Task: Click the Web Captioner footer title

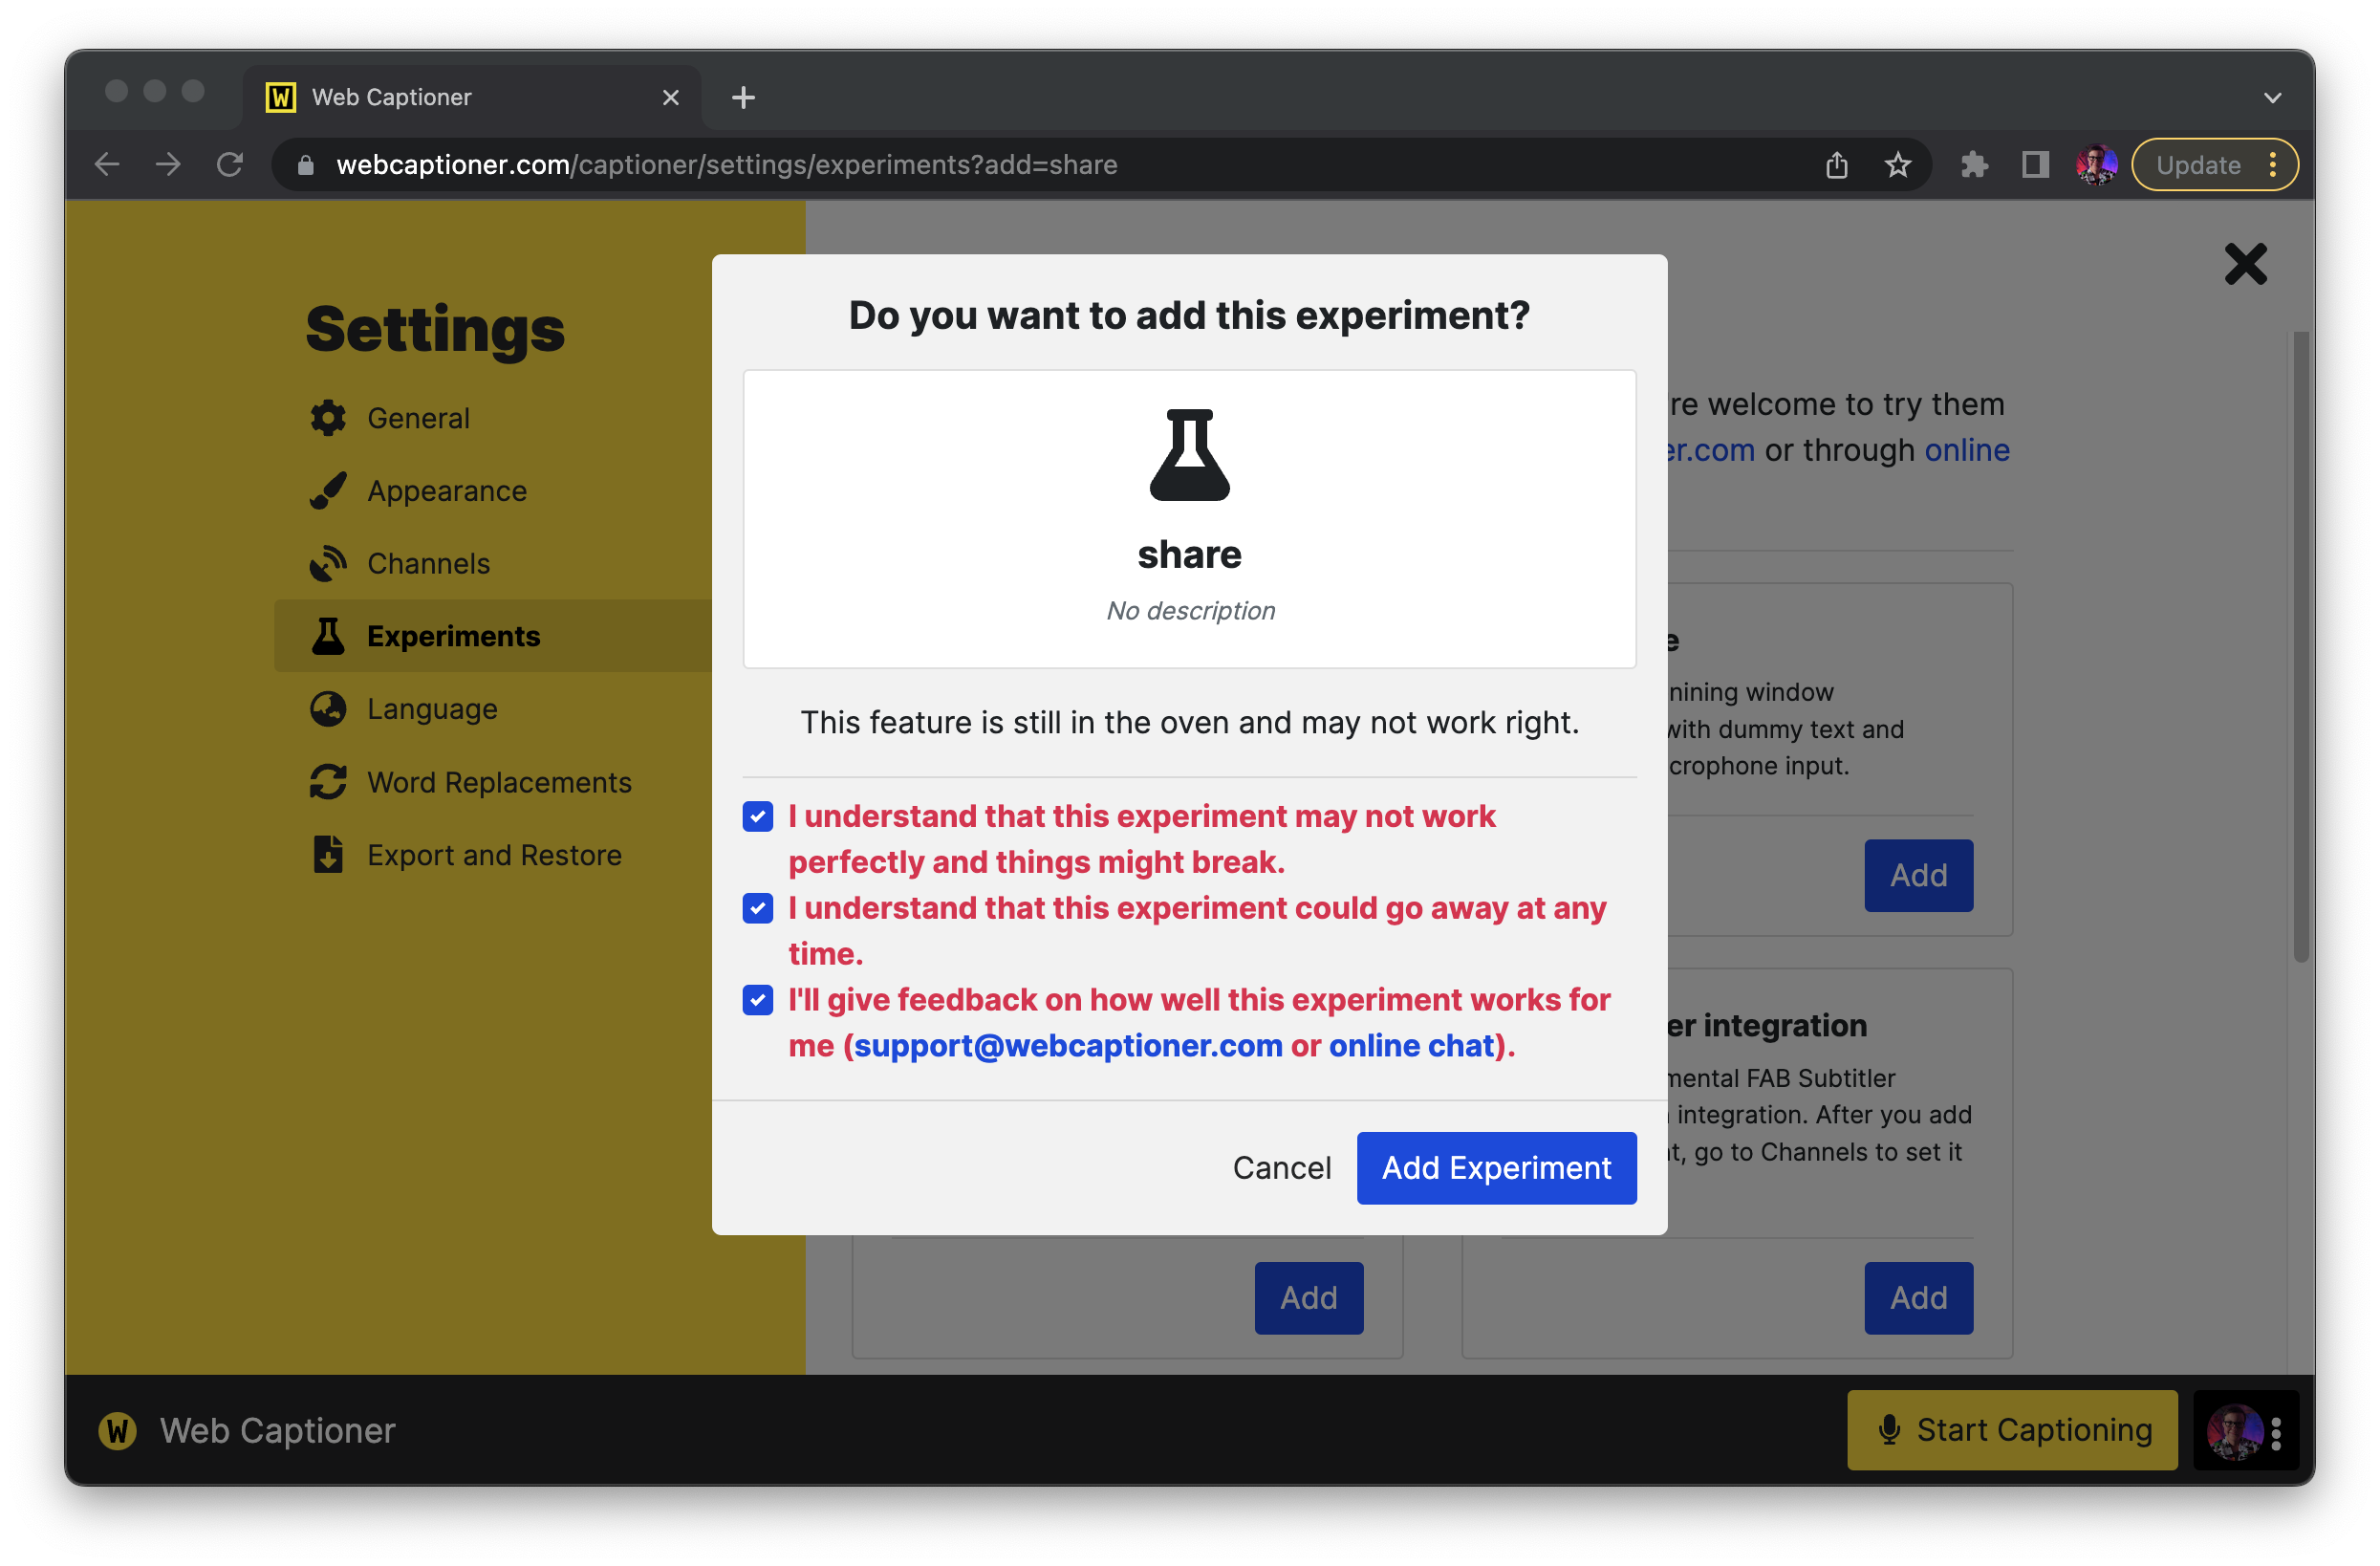Action: [x=277, y=1431]
